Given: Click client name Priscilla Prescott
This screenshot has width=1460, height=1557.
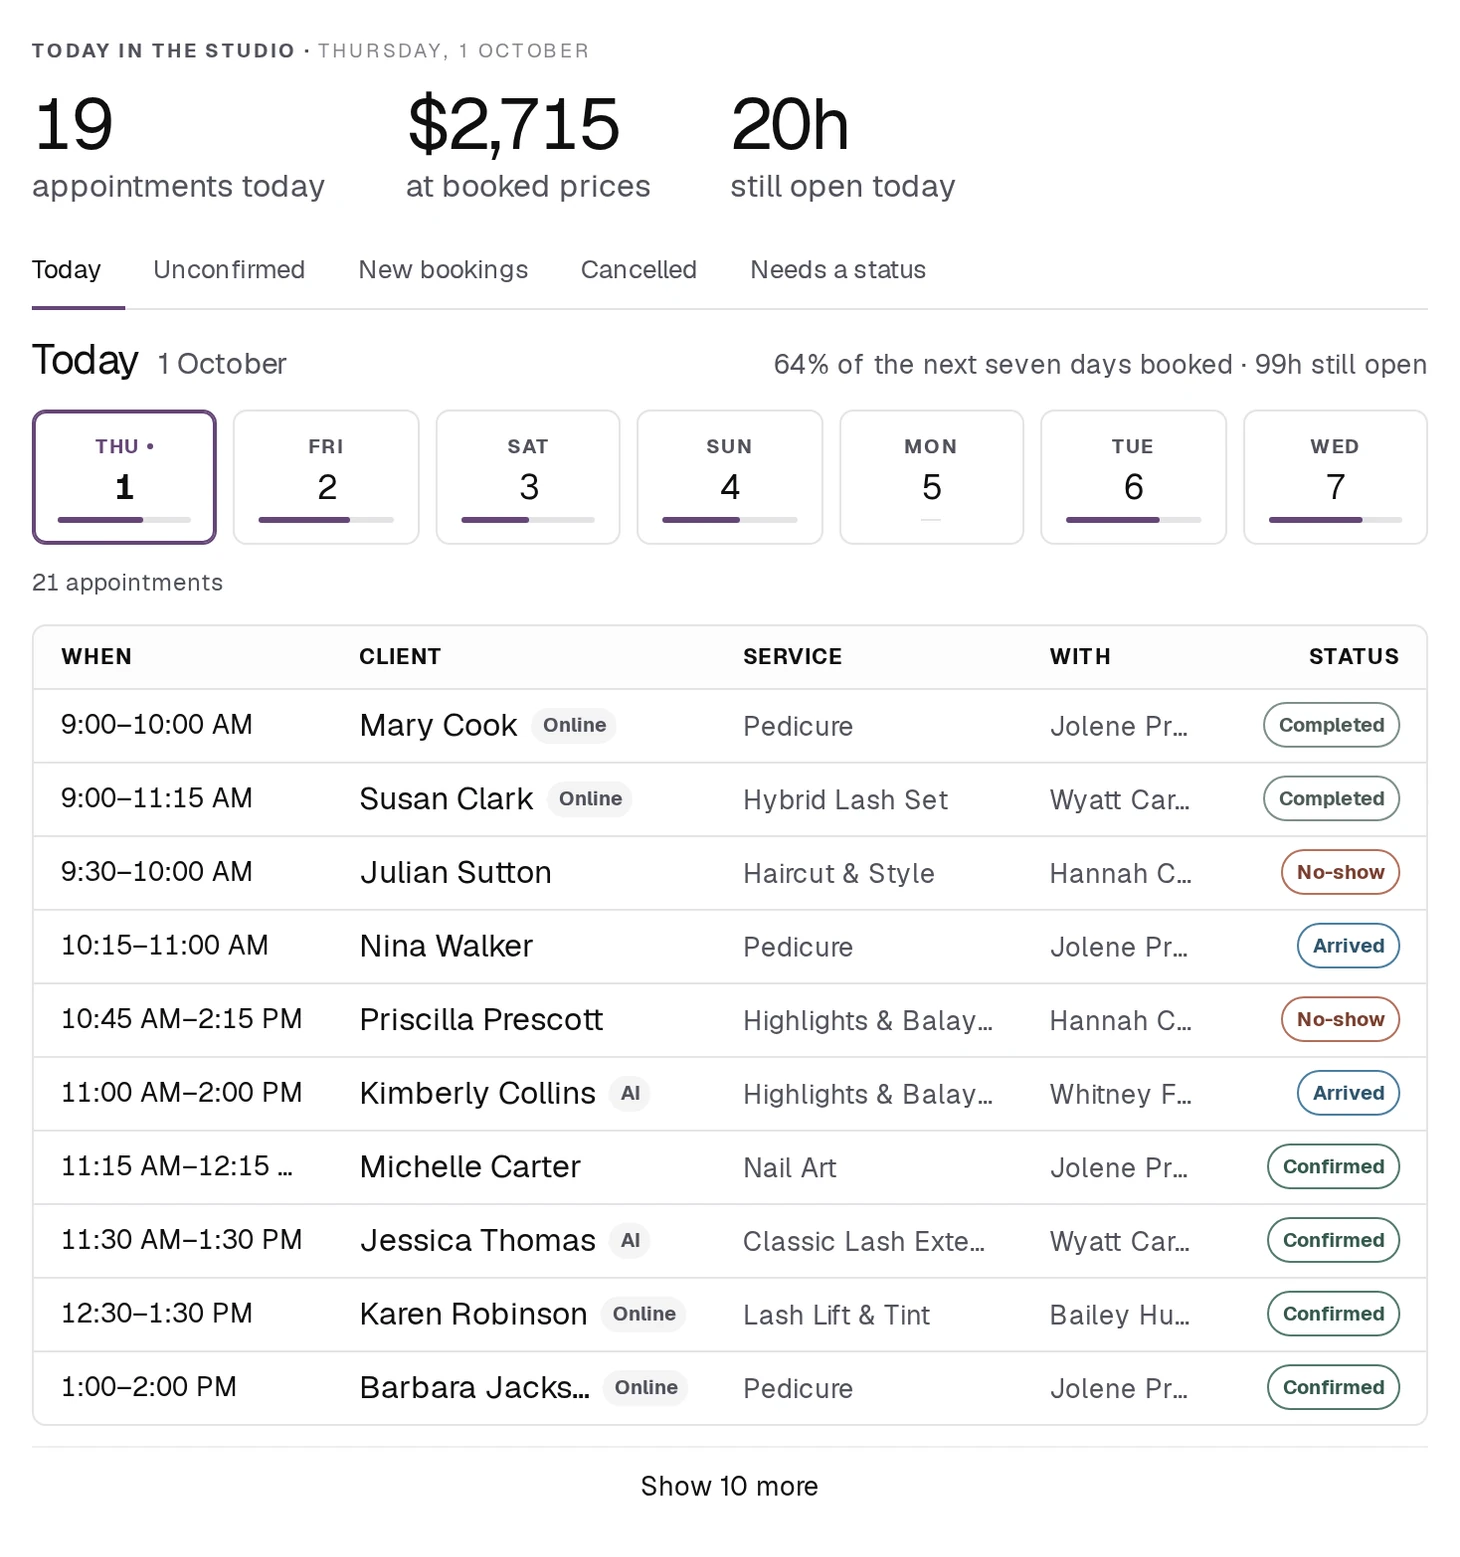Looking at the screenshot, I should click(481, 1019).
